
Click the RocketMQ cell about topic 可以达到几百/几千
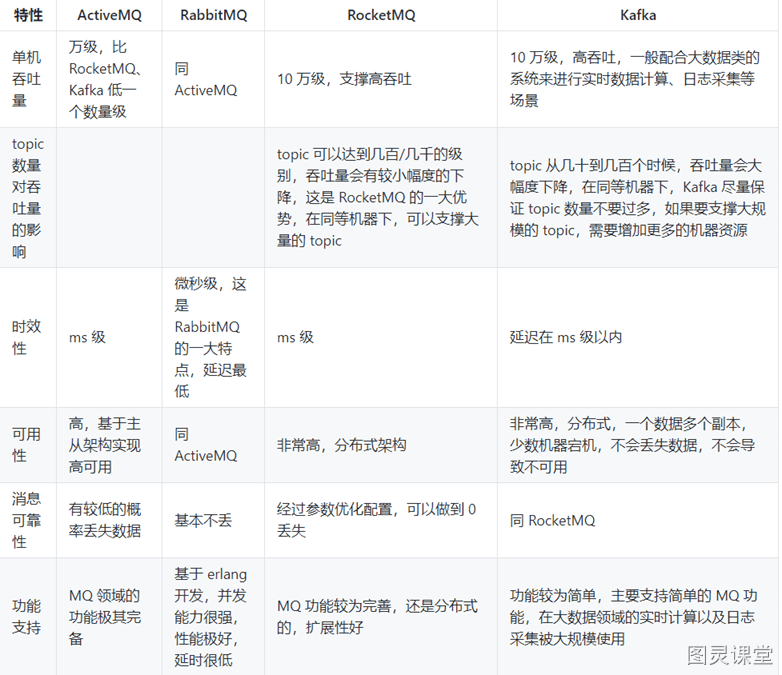(381, 198)
